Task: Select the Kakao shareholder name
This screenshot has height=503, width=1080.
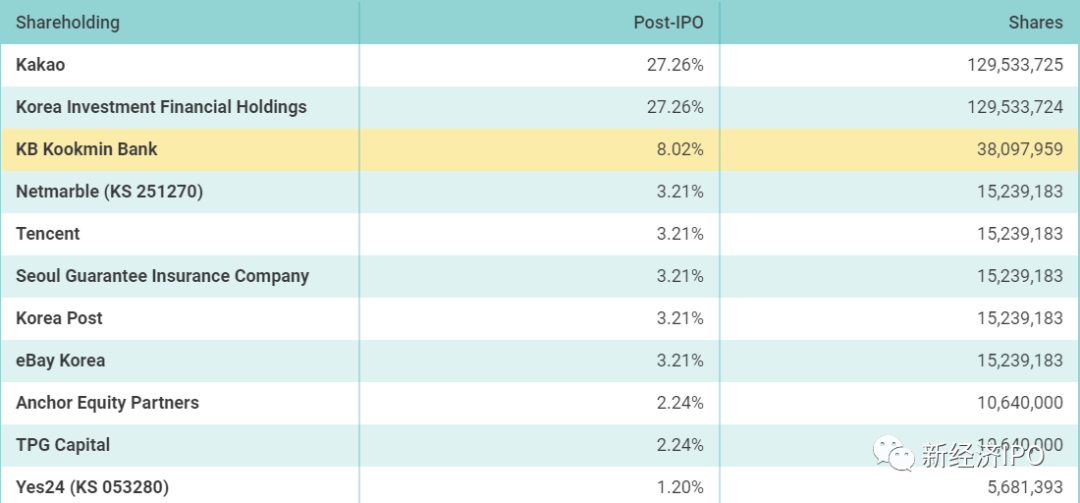Action: click(40, 65)
